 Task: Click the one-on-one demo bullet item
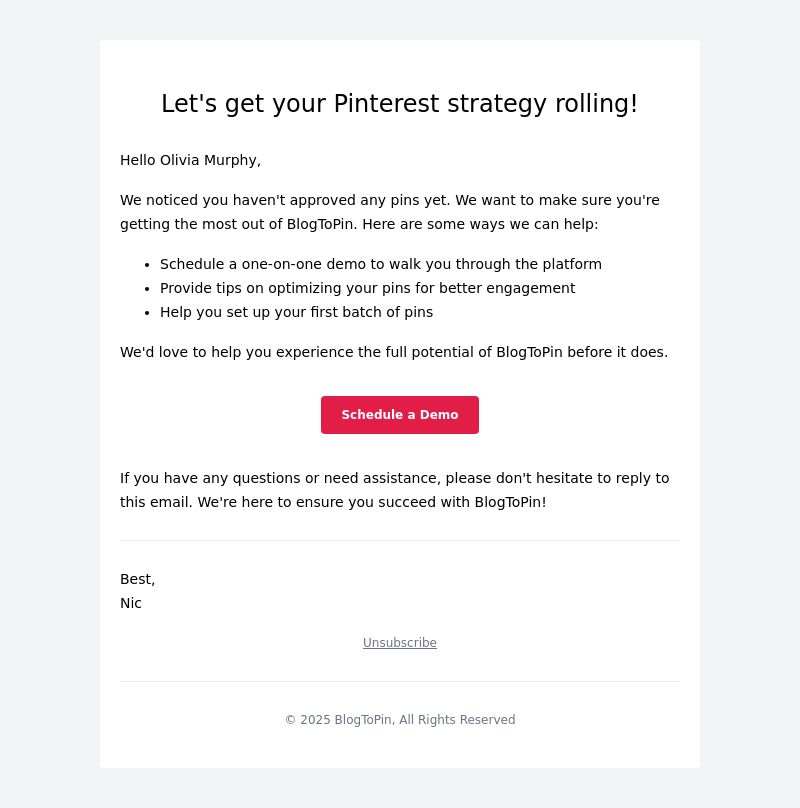(380, 264)
